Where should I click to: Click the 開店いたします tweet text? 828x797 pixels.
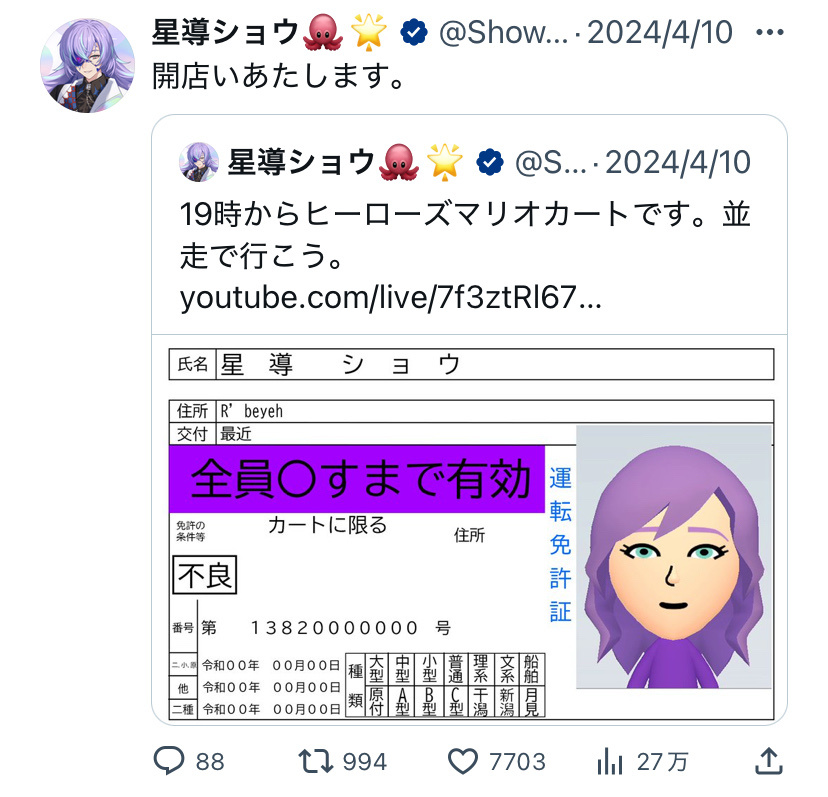(279, 76)
